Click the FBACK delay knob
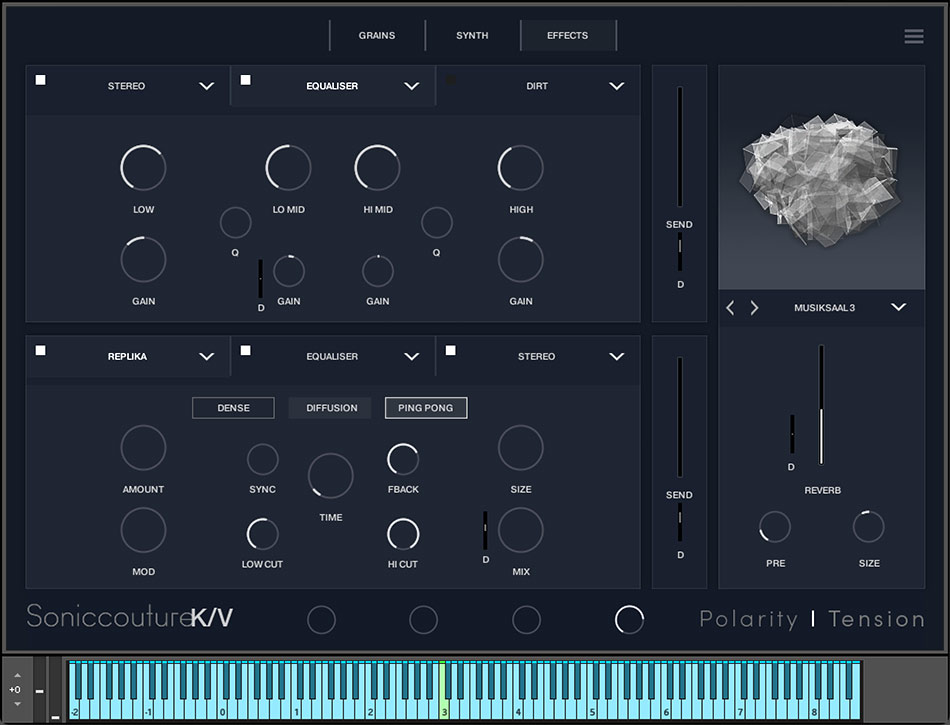Image resolution: width=950 pixels, height=725 pixels. pyautogui.click(x=403, y=460)
